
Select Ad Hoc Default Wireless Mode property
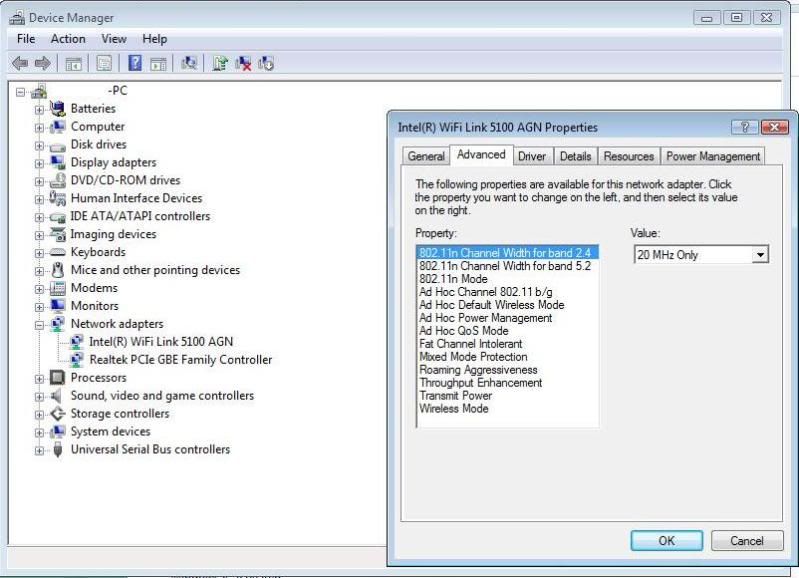491,305
